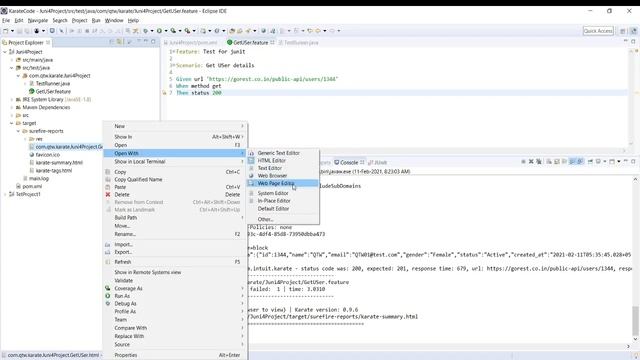Image resolution: width=640 pixels, height=360 pixels.
Task: Open the File menu
Action: 6,20
